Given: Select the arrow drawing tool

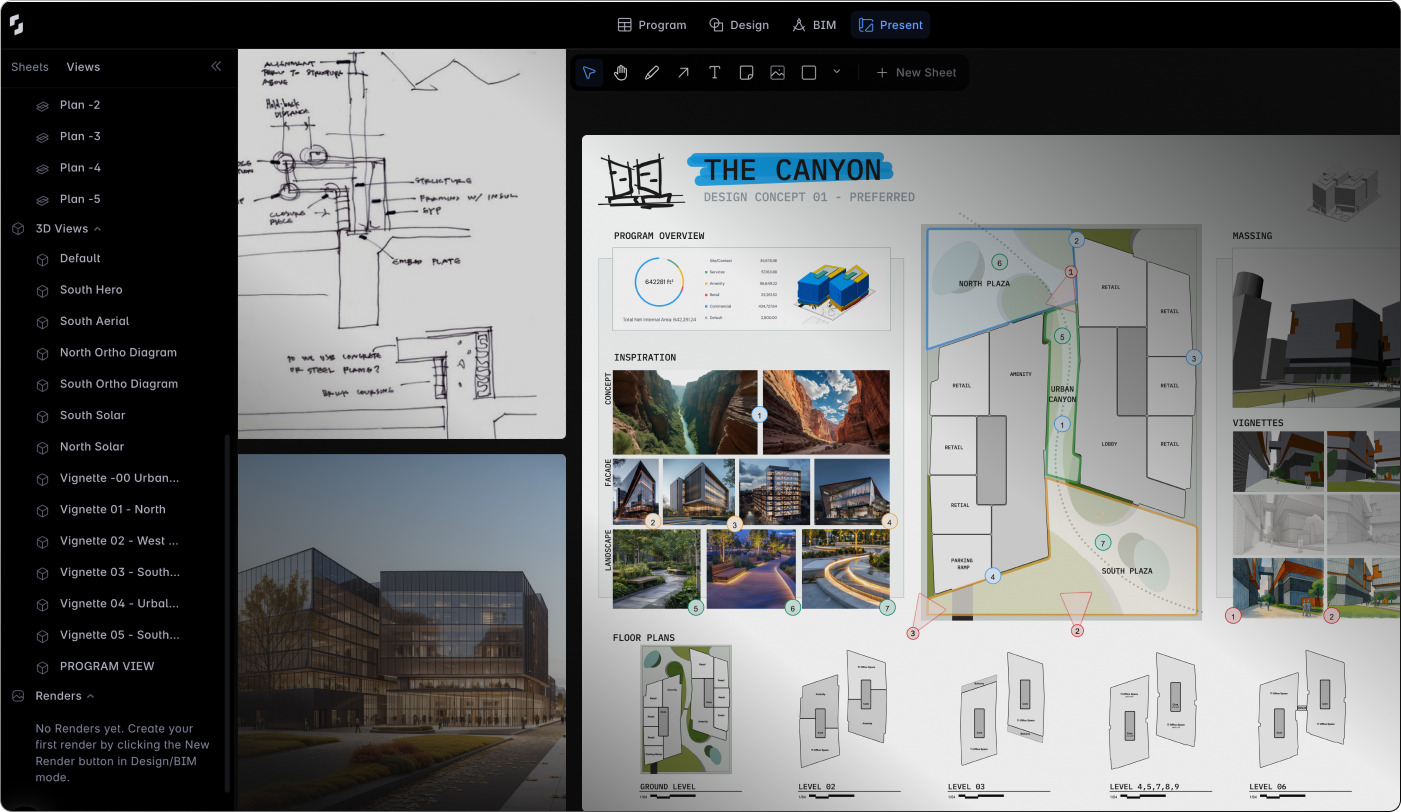Looking at the screenshot, I should pyautogui.click(x=683, y=71).
